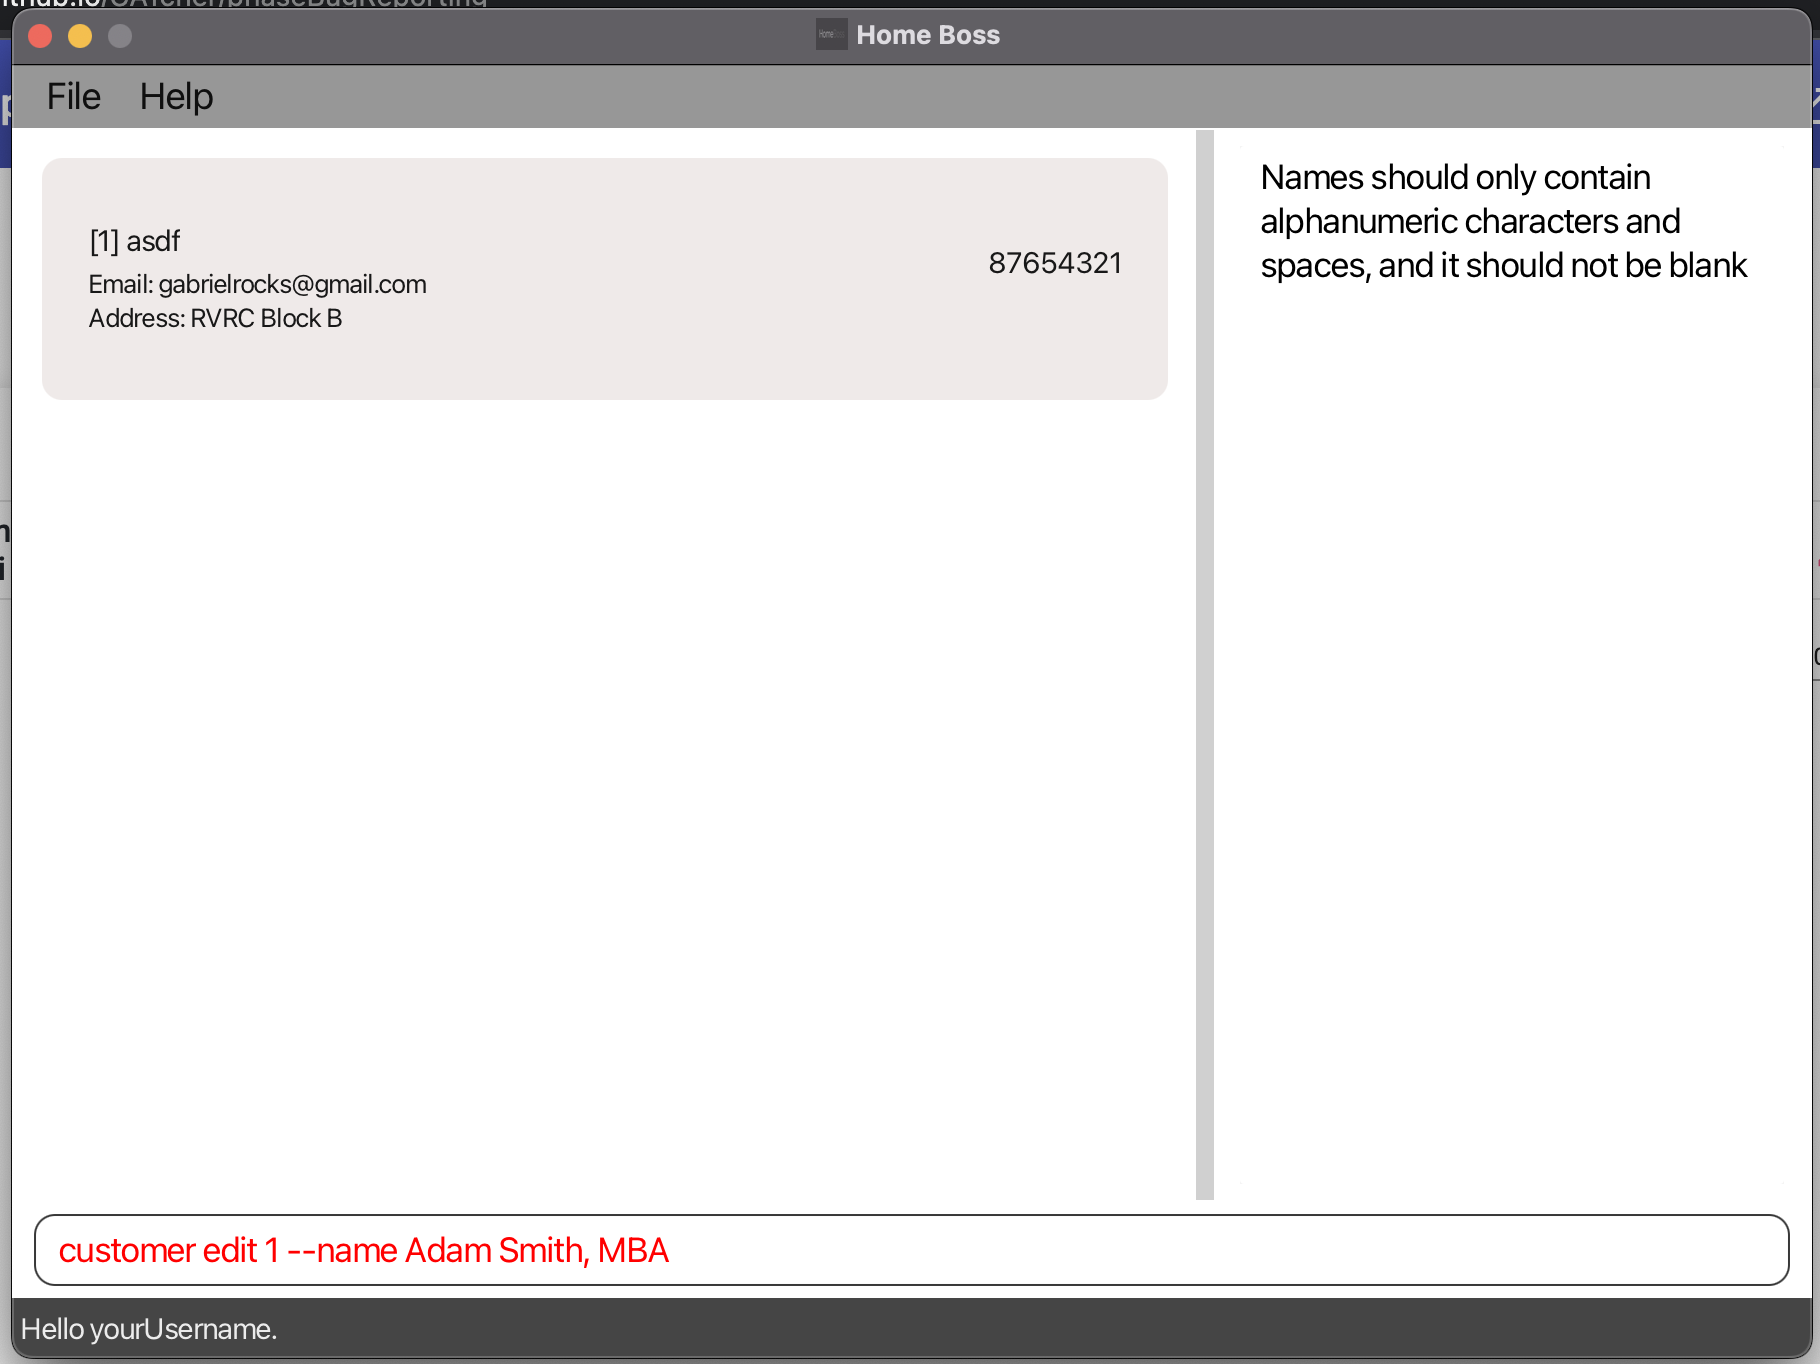Open the File menu
The width and height of the screenshot is (1820, 1364).
(74, 97)
